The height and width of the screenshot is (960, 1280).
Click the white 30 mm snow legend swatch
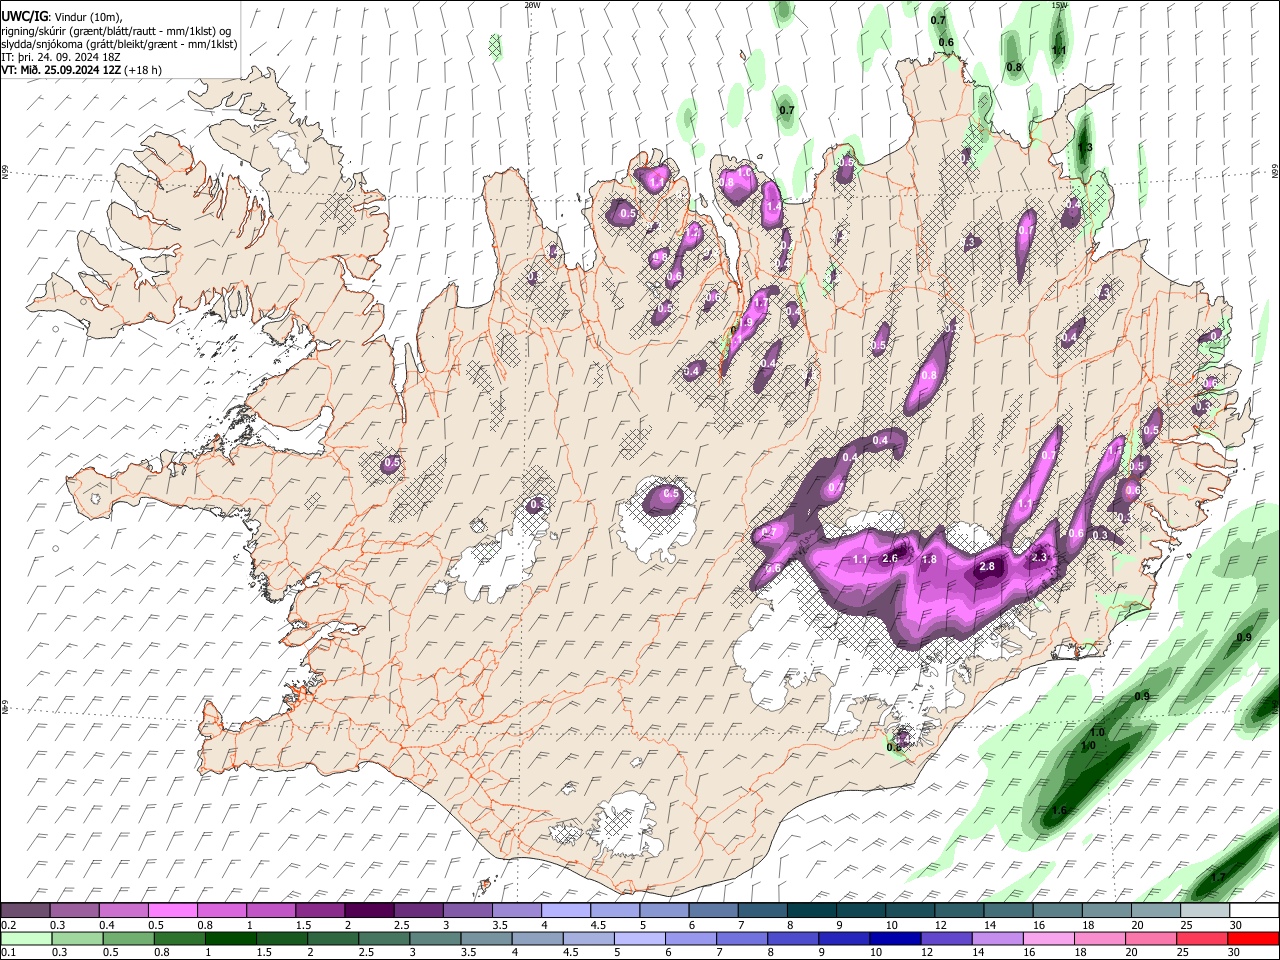pyautogui.click(x=1254, y=911)
